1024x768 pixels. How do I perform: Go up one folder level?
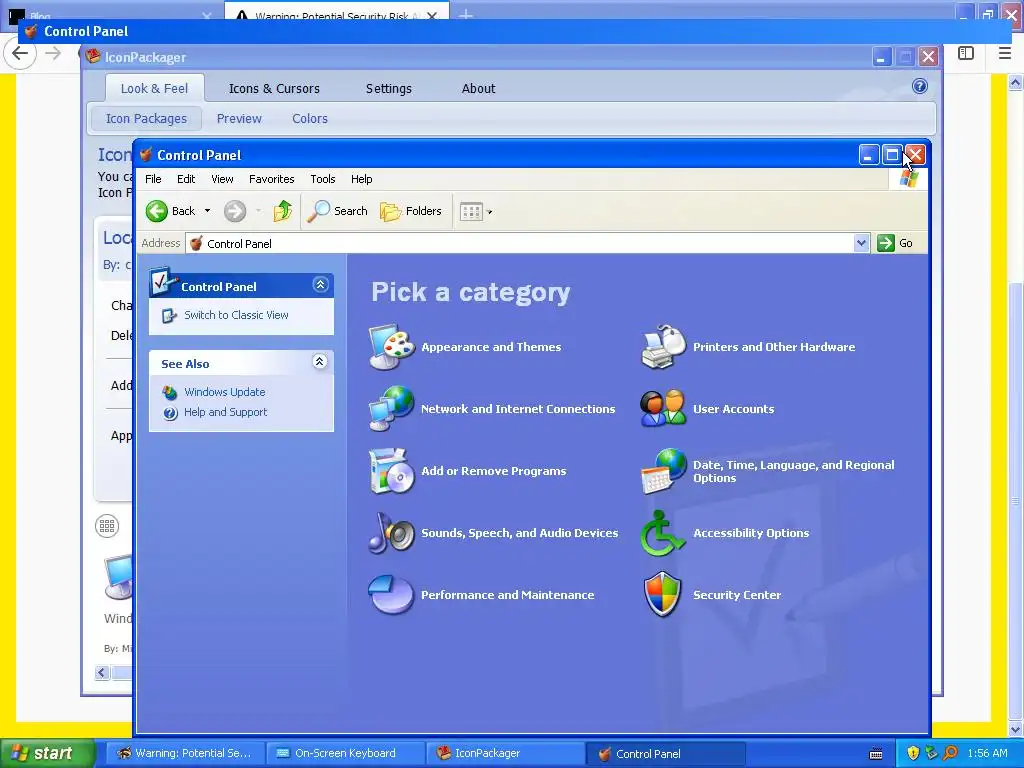283,211
